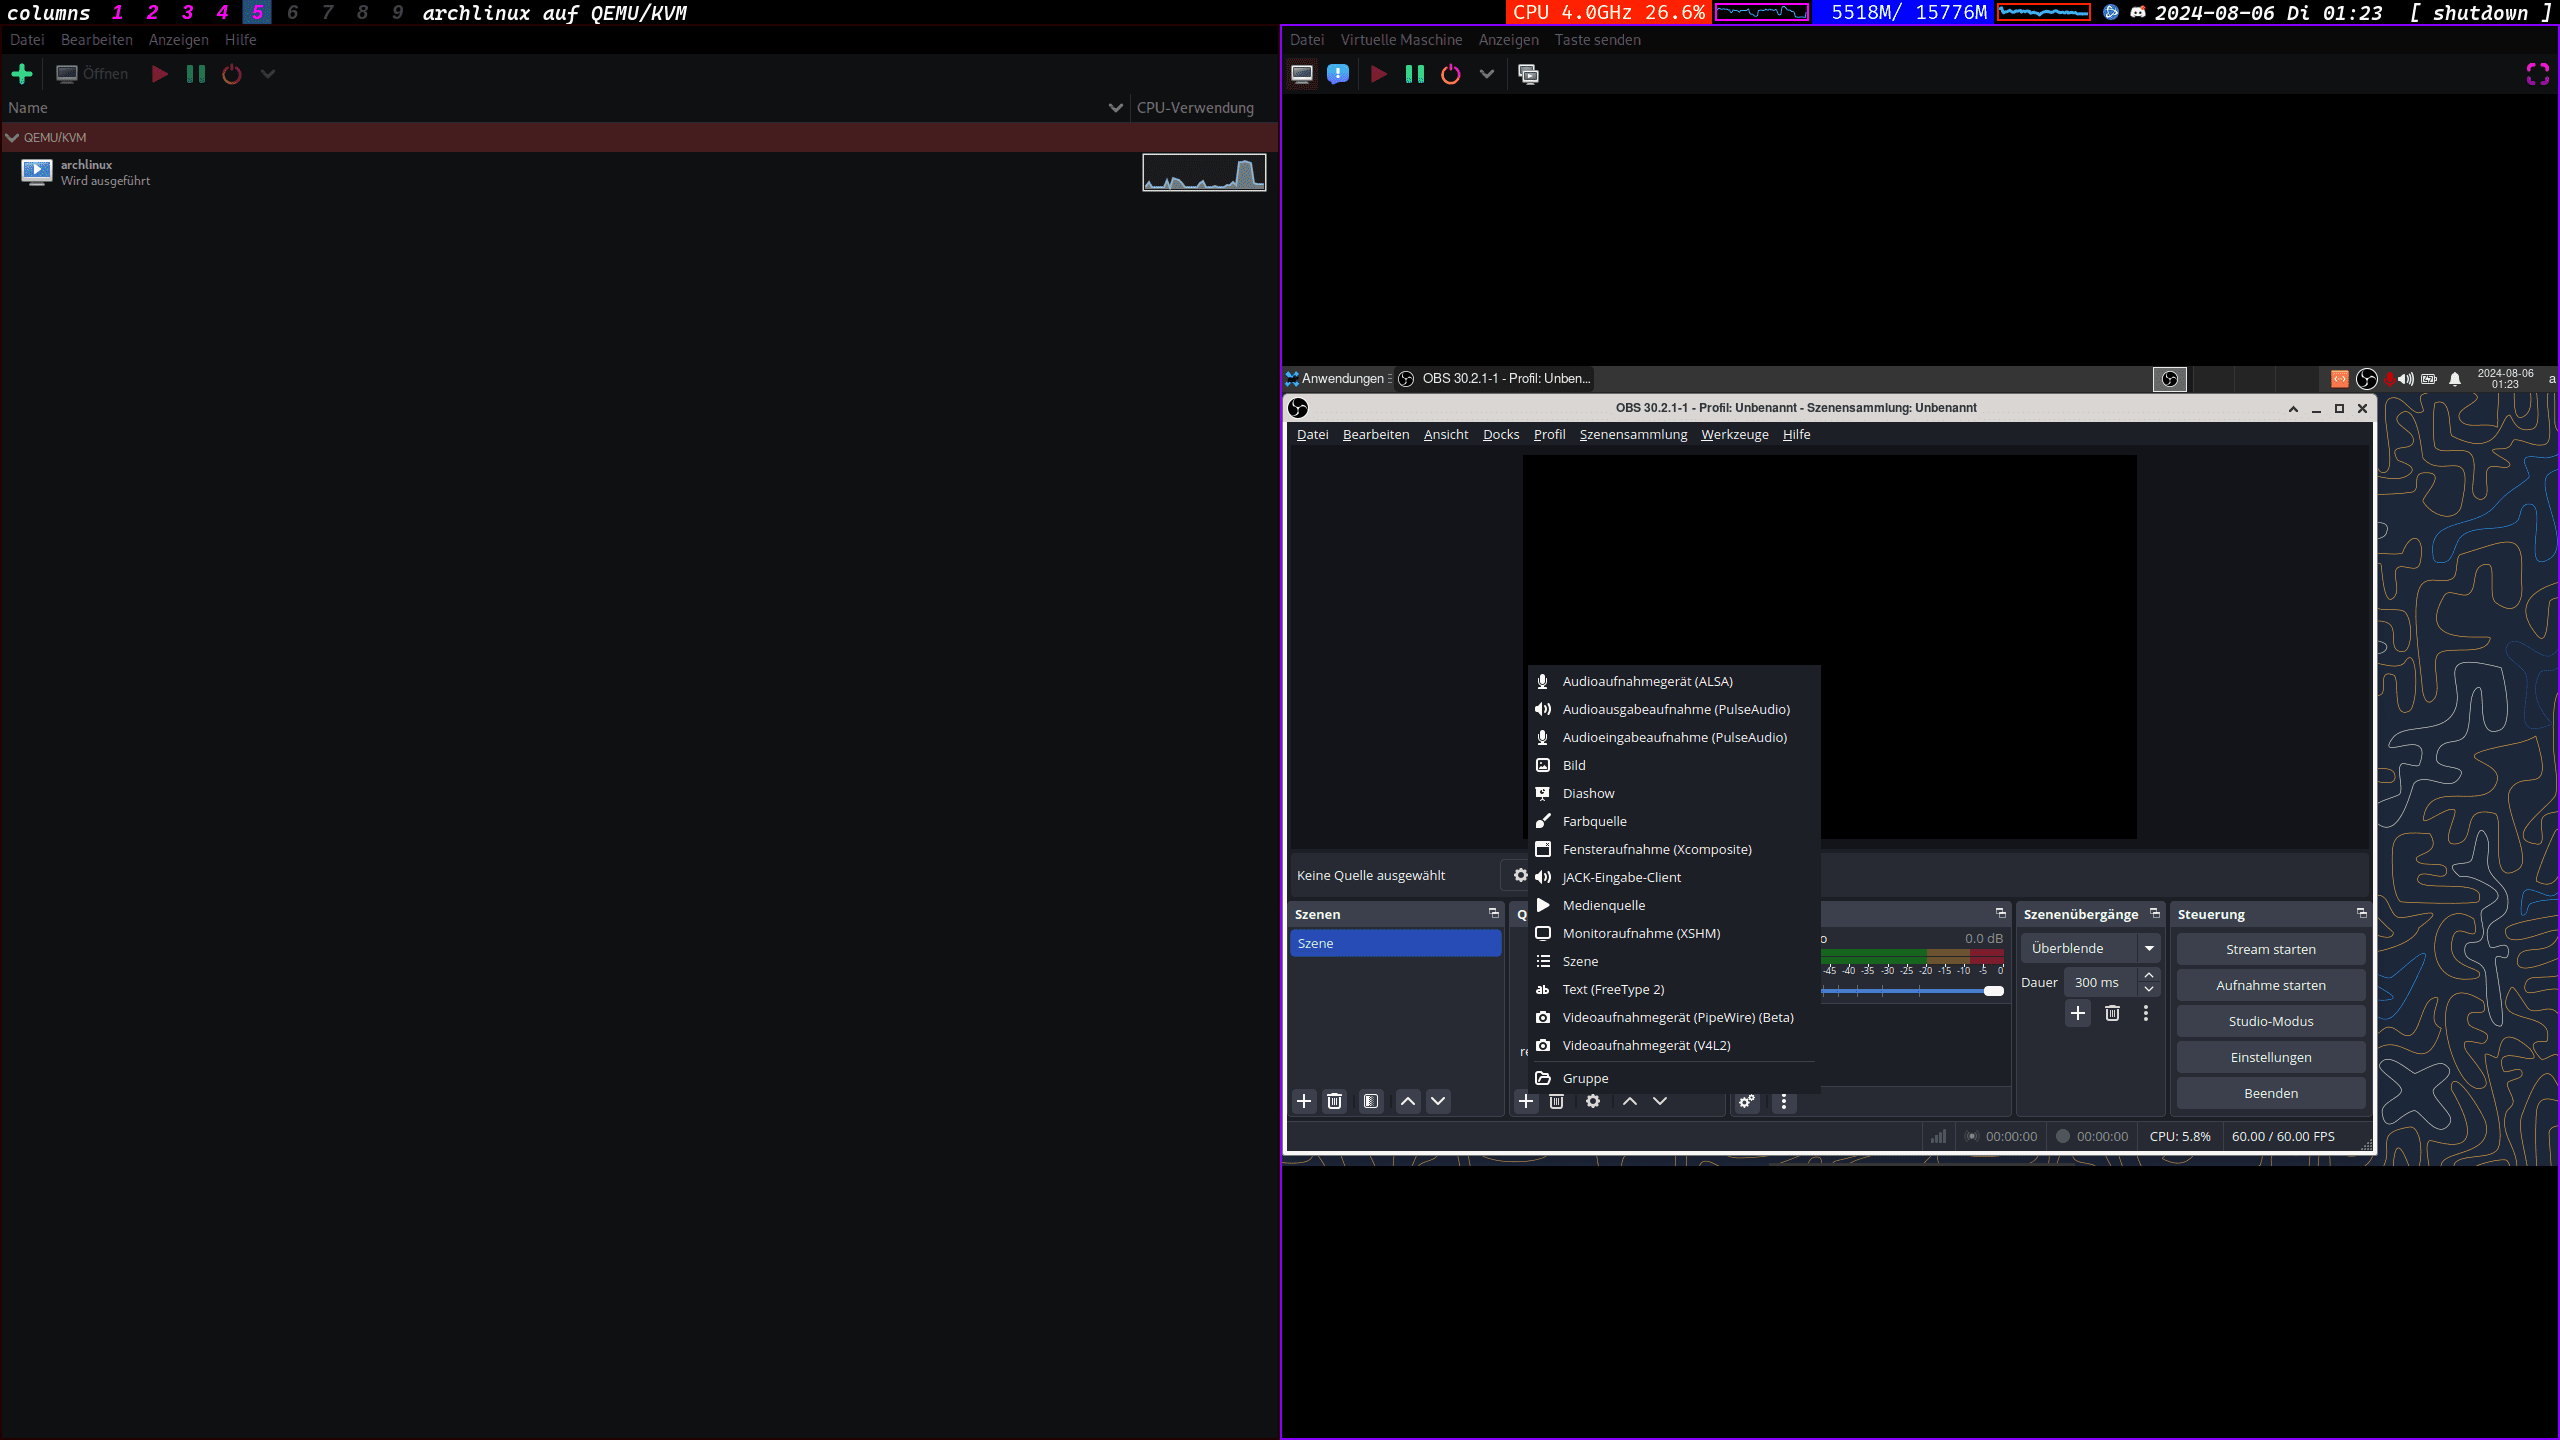This screenshot has height=1440, width=2560.
Task: Open OBS Werkzeuge menu
Action: coord(1734,434)
